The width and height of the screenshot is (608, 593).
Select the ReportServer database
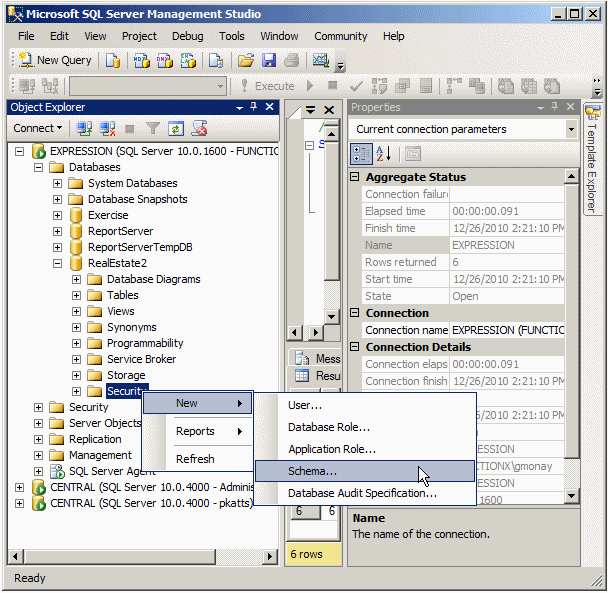(120, 231)
